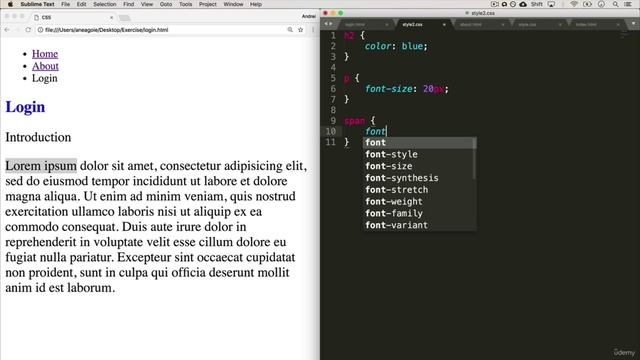Close the style.css tab in Sublime
Viewport: 640px width, 360px height.
[560, 24]
